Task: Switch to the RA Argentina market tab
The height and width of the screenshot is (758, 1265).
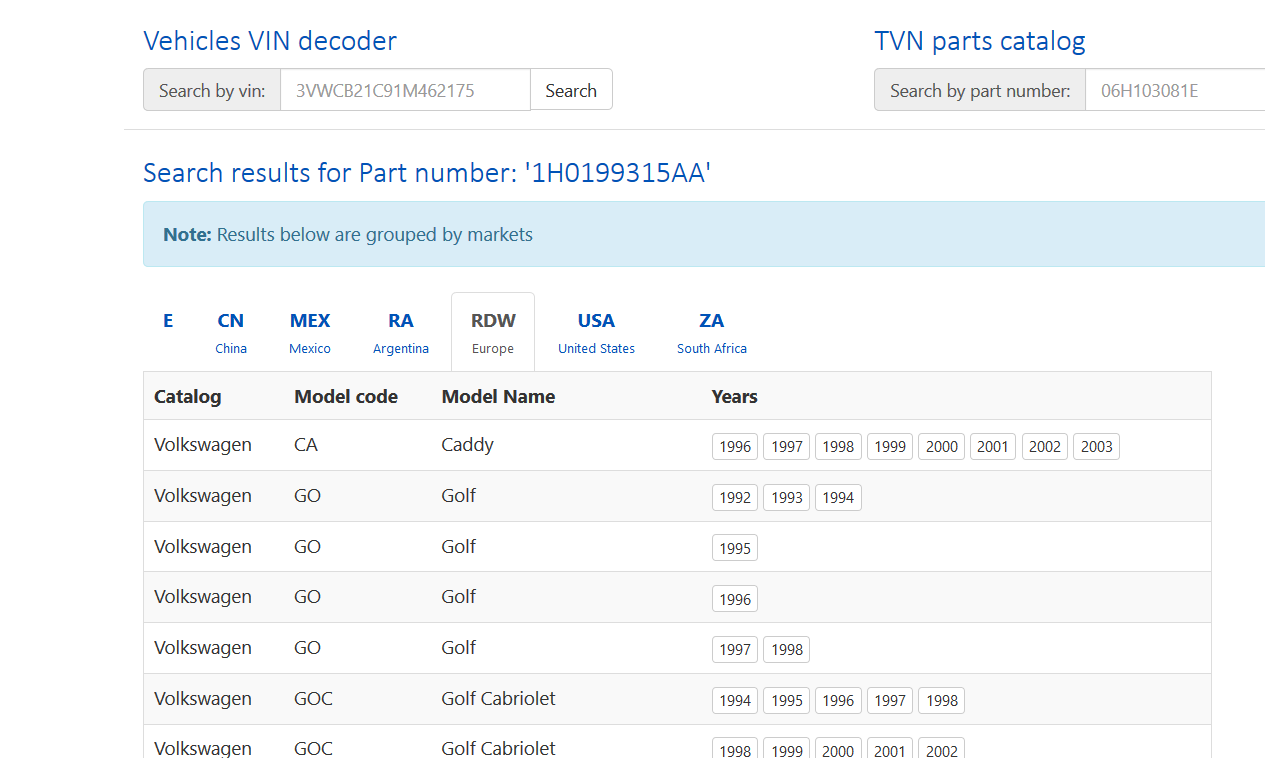Action: (x=401, y=332)
